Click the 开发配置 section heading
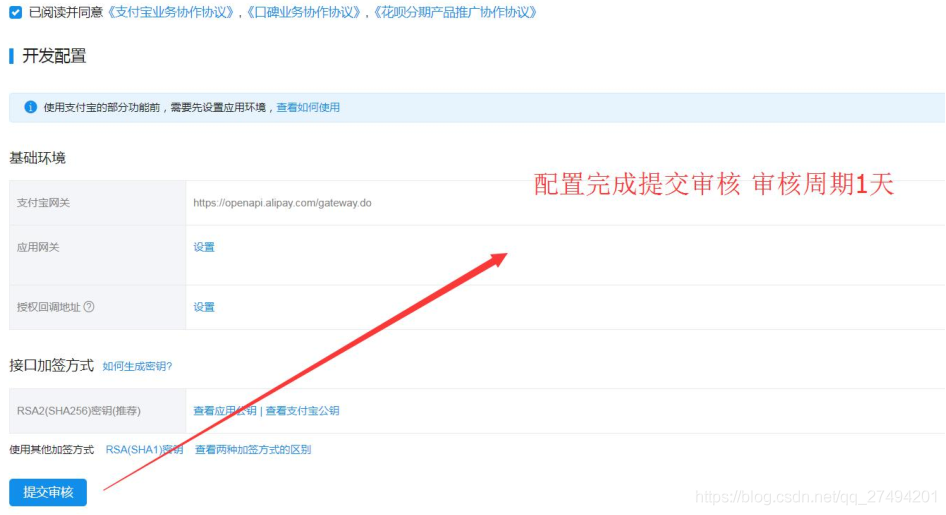This screenshot has height=515, width=946. click(54, 55)
